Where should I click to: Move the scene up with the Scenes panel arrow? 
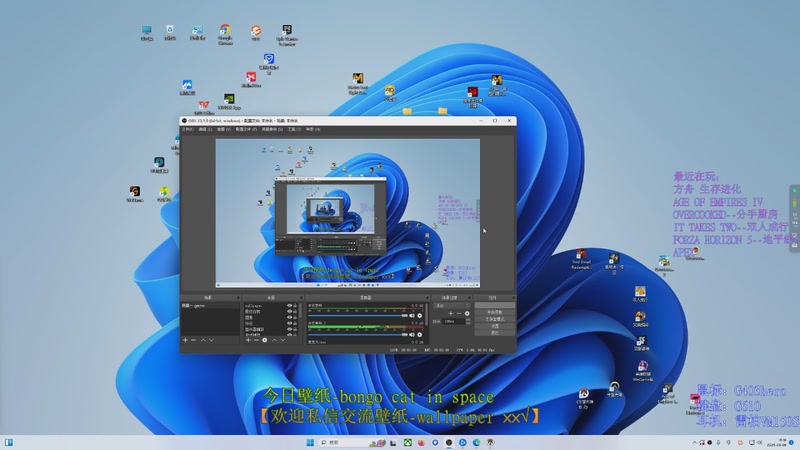(x=203, y=340)
